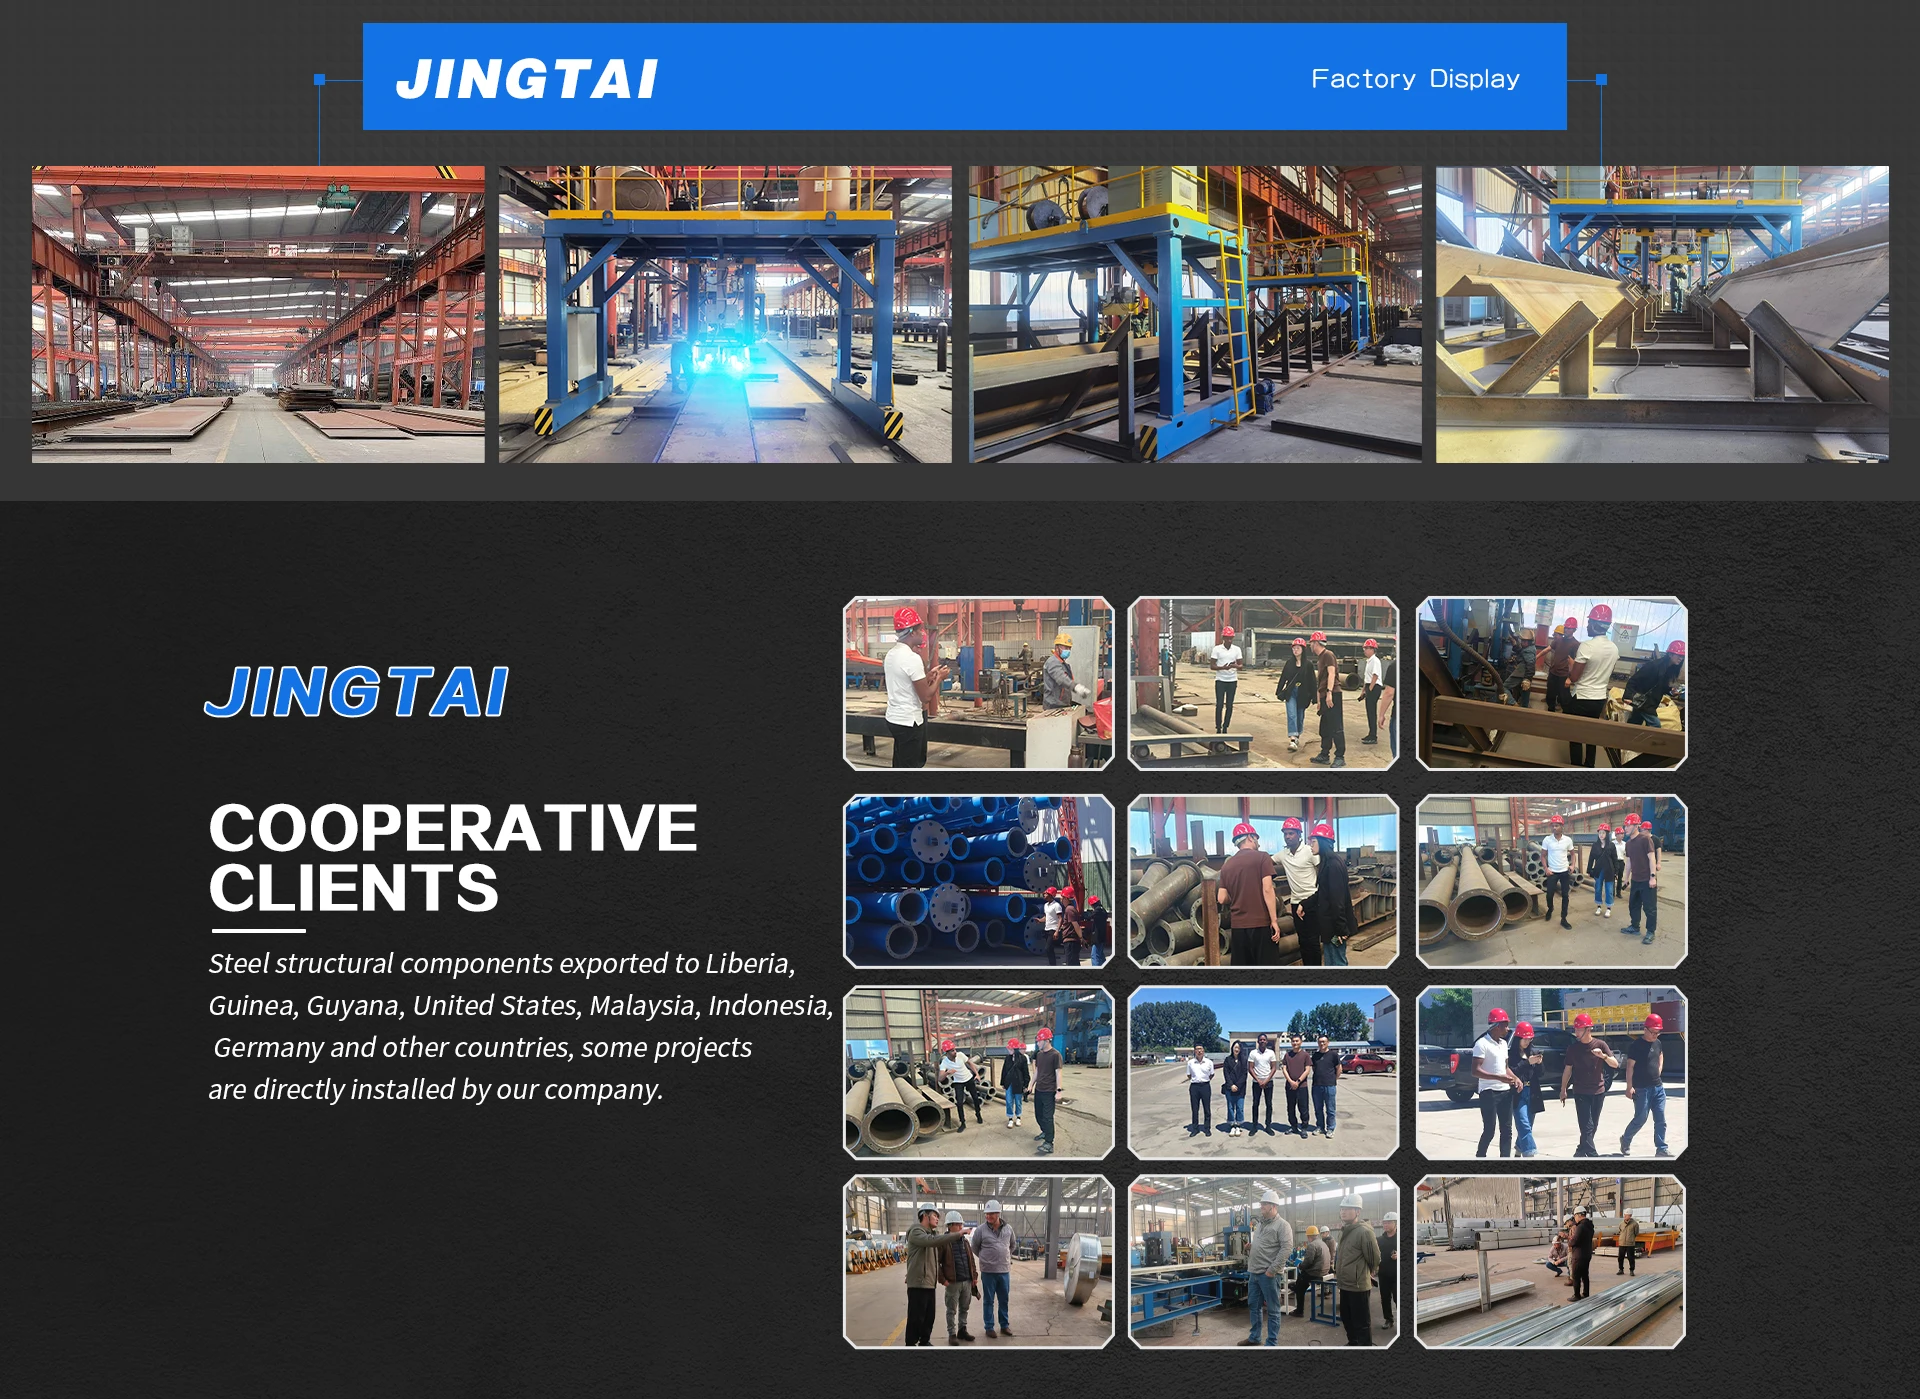Open the factory interior overview photo
This screenshot has width=1920, height=1399.
click(258, 314)
